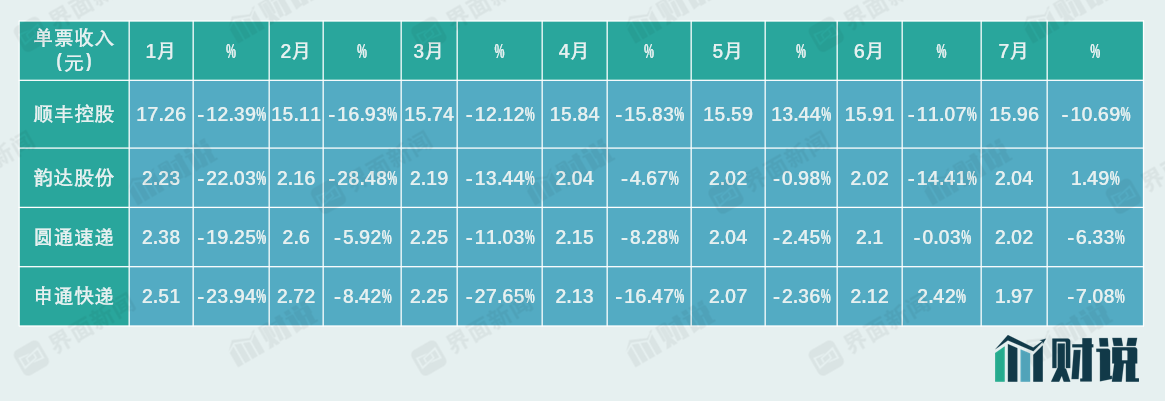Select the -27.65% cell for 申通快递
Viewport: 1165px width, 401px height.
[x=500, y=296]
